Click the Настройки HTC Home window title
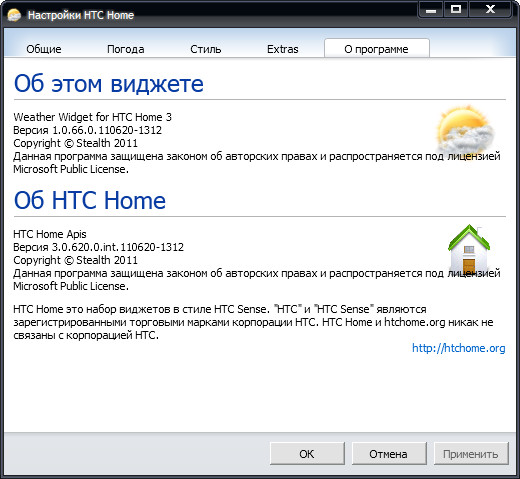This screenshot has width=520, height=479. pos(81,15)
